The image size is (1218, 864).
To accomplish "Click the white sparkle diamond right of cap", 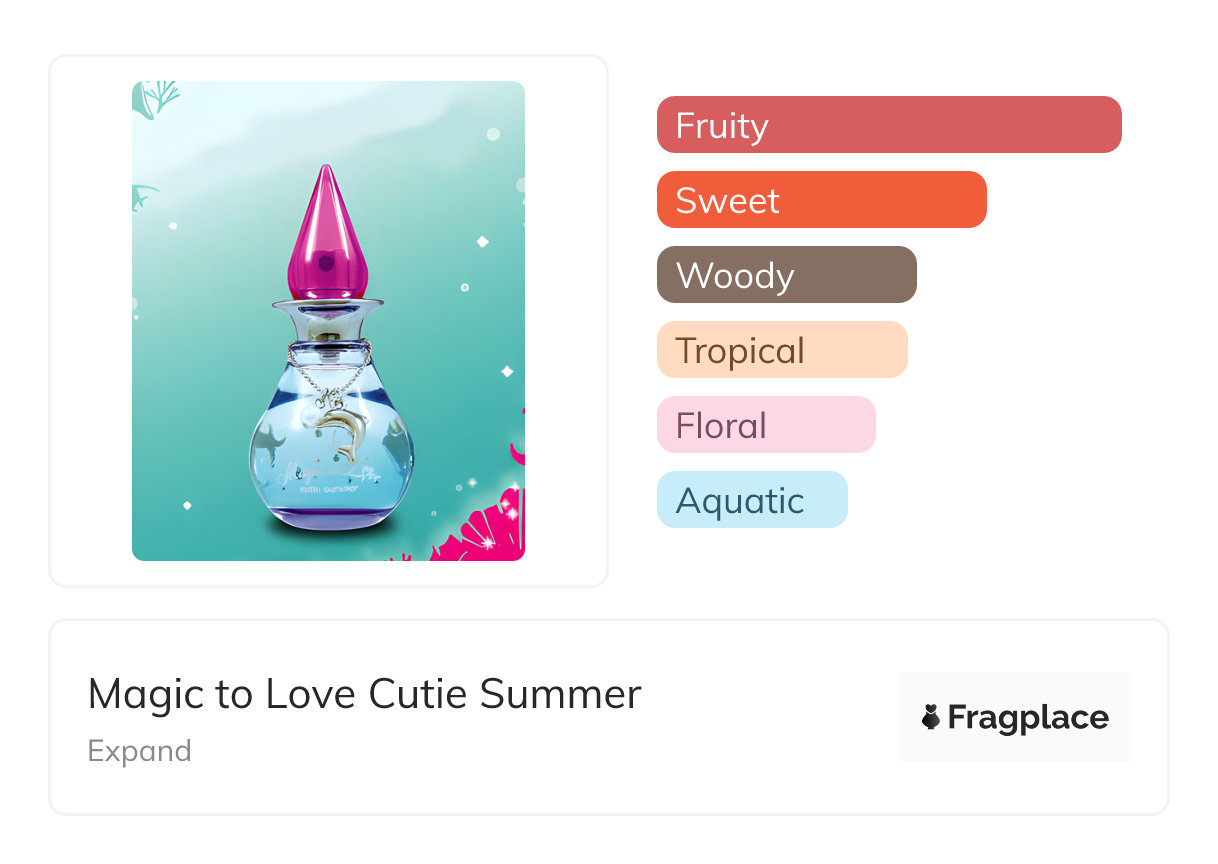I will click(x=482, y=241).
